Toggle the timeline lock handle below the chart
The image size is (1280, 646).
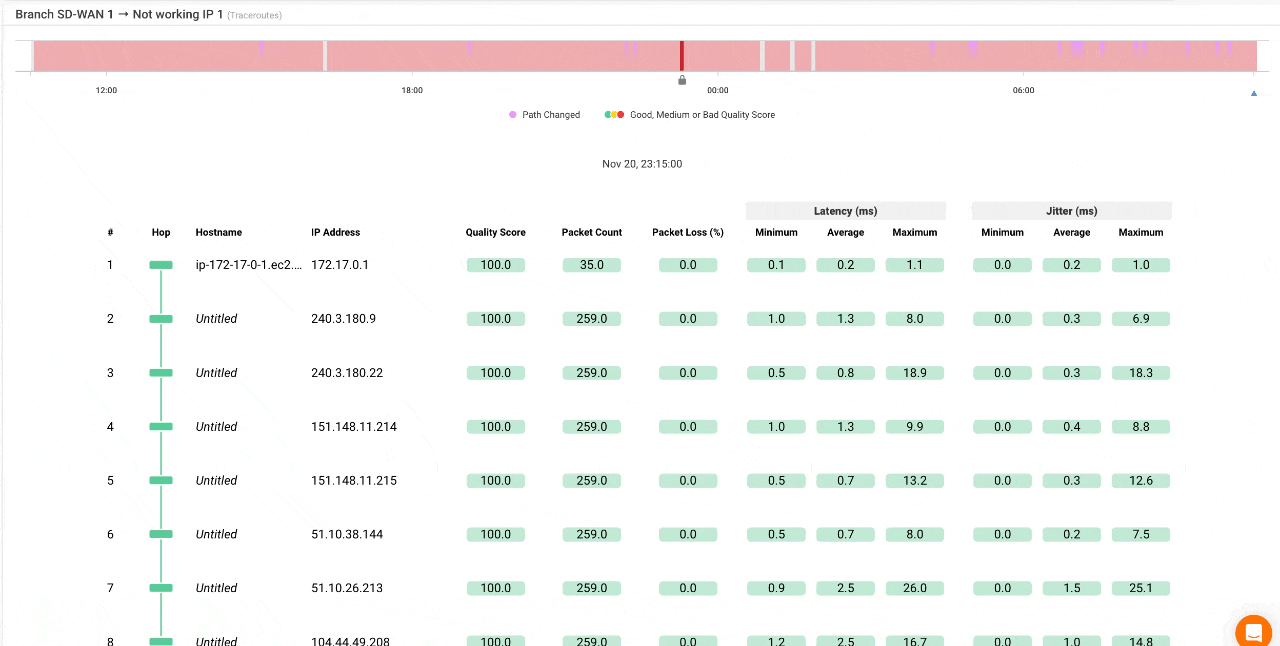(681, 79)
